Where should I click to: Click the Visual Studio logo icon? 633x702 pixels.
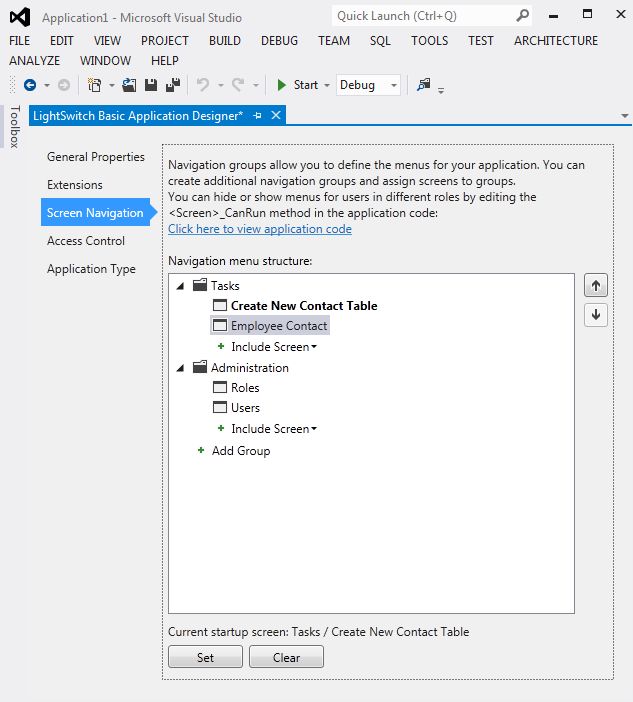point(20,17)
